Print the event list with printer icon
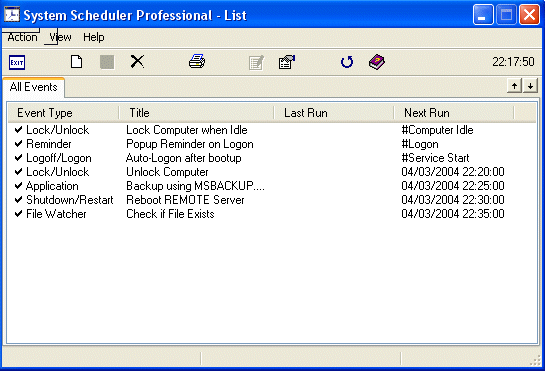 (197, 61)
